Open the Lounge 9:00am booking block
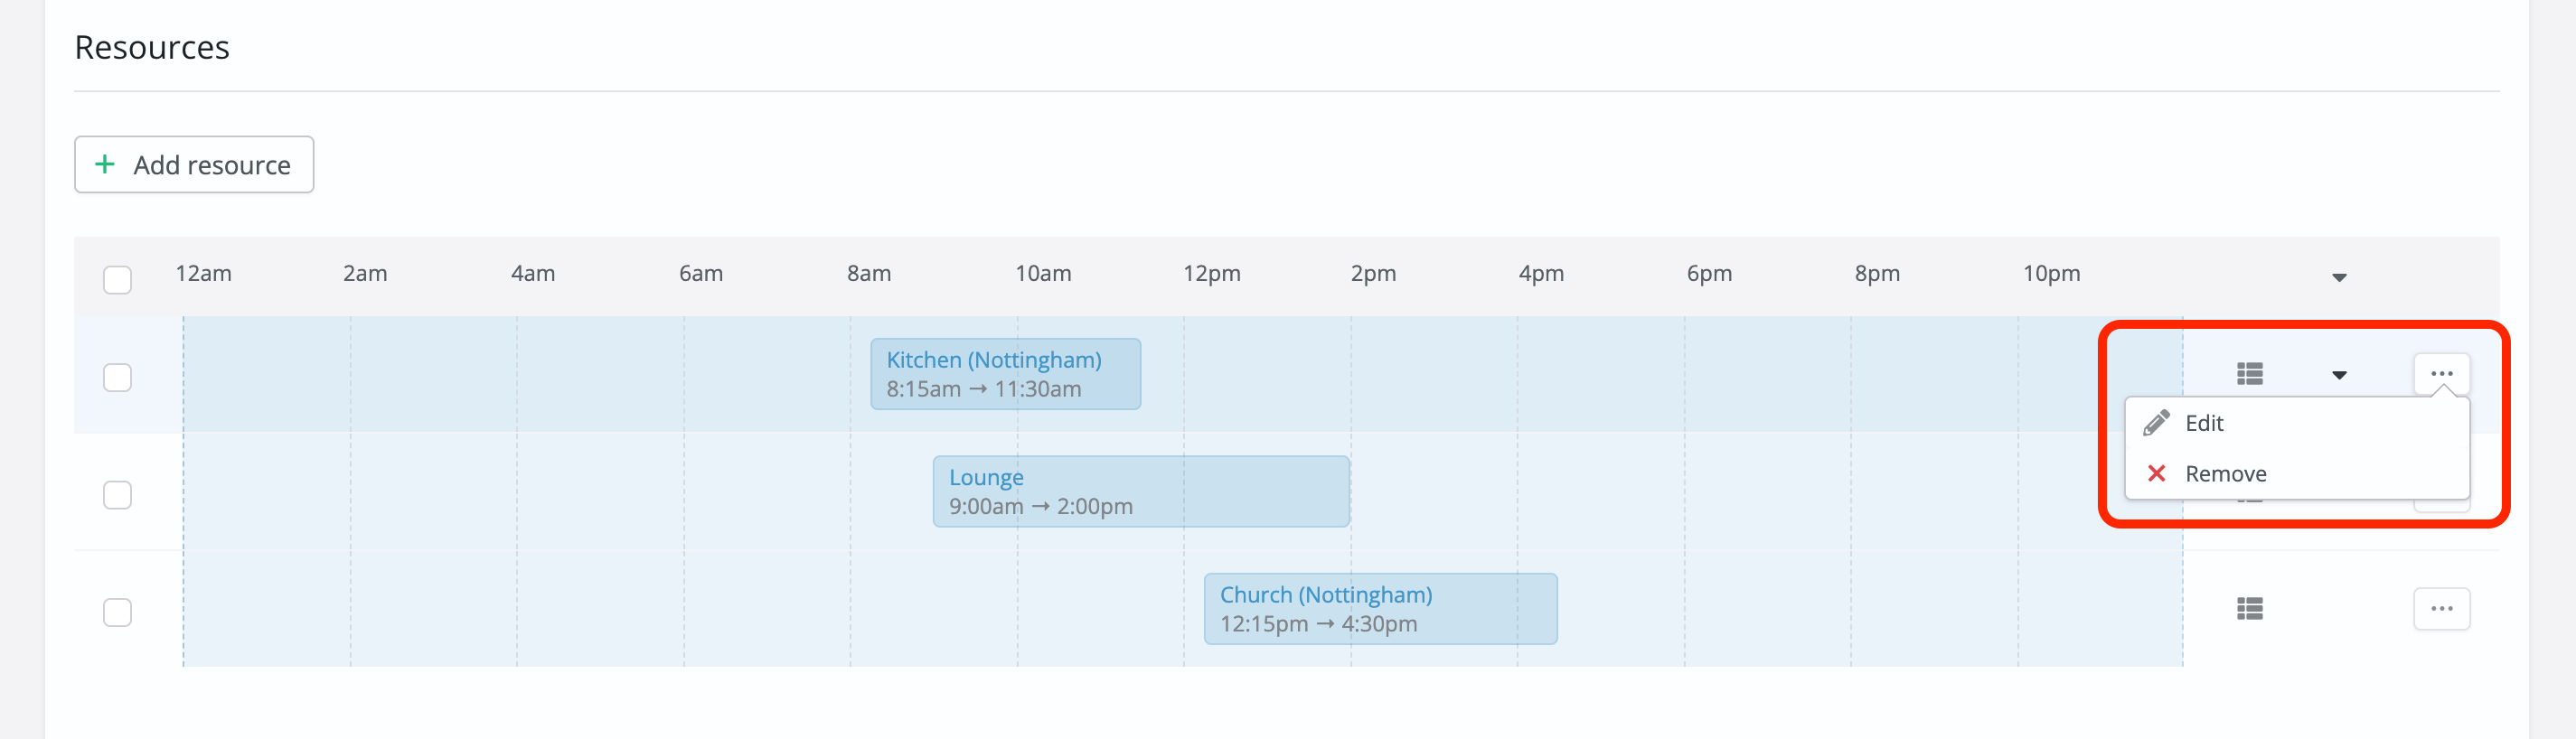The height and width of the screenshot is (739, 2576). click(1140, 490)
